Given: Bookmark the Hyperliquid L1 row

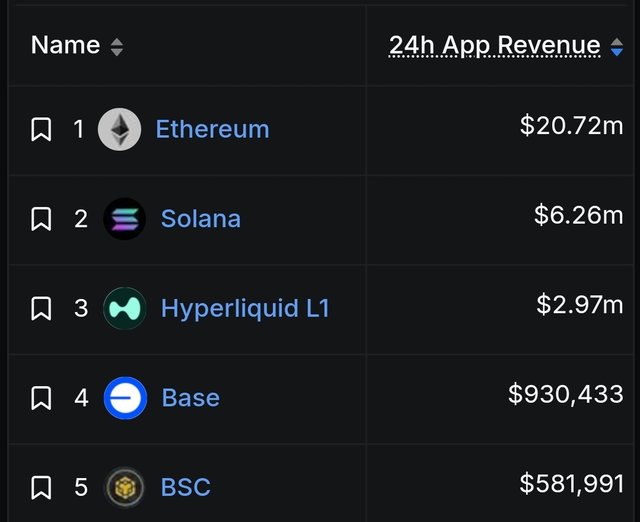Looking at the screenshot, I should tap(41, 308).
